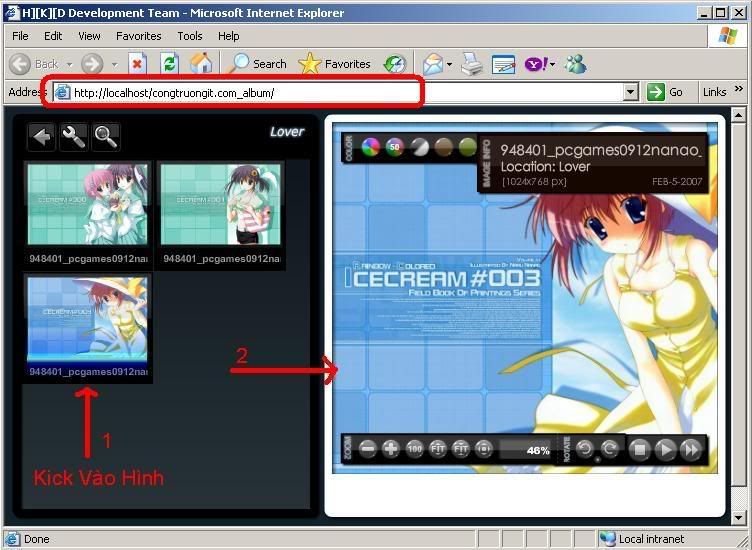Click IE Back button
The width and height of the screenshot is (752, 550).
[x=34, y=64]
